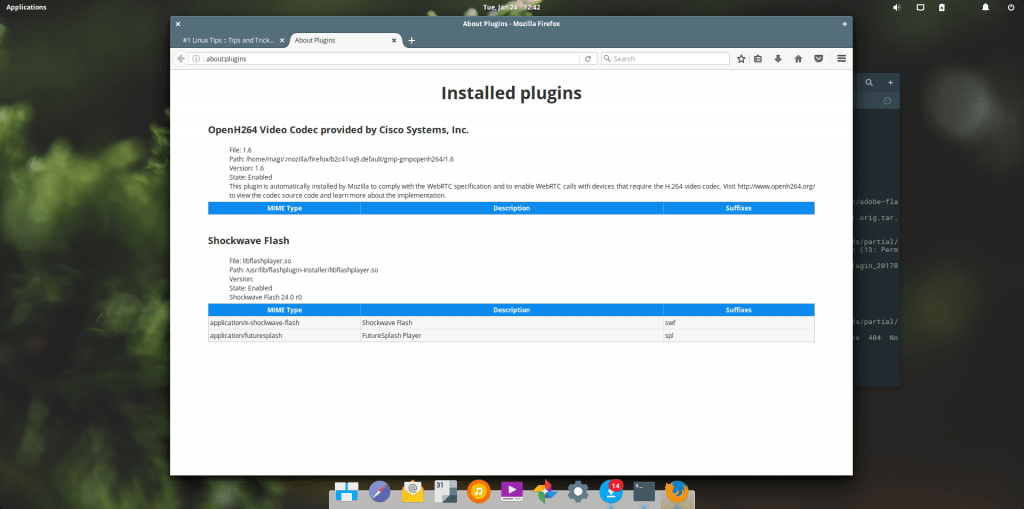Show site identity info icon
The width and height of the screenshot is (1024, 509).
tap(197, 59)
